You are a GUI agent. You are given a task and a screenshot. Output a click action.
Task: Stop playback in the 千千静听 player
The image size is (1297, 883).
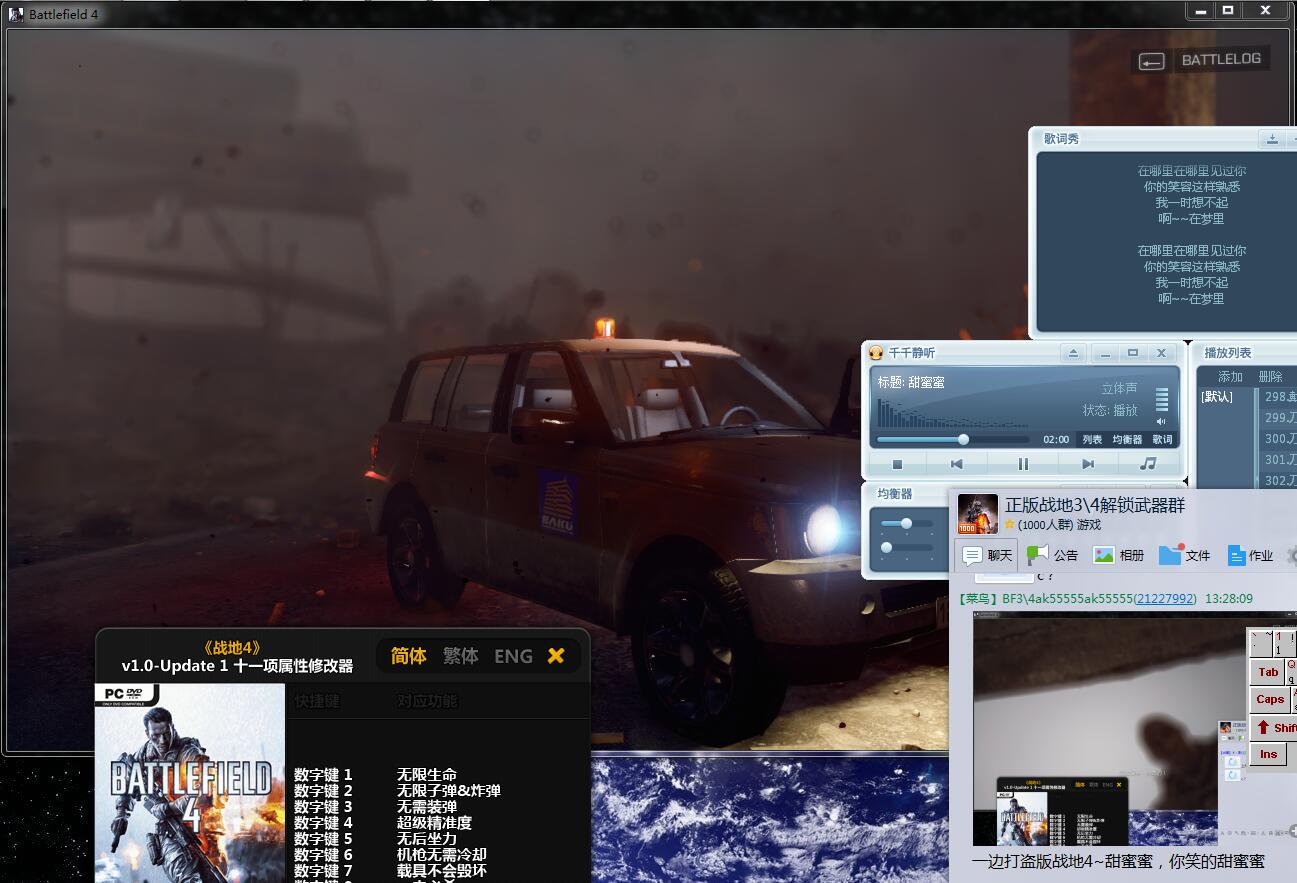[x=897, y=464]
